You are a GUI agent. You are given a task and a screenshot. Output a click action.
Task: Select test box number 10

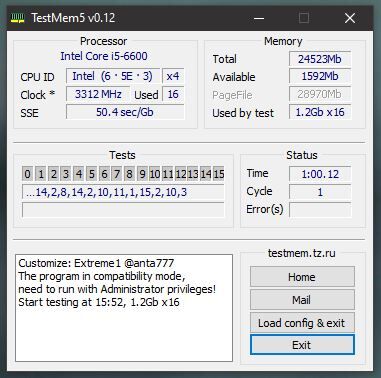[x=155, y=174]
